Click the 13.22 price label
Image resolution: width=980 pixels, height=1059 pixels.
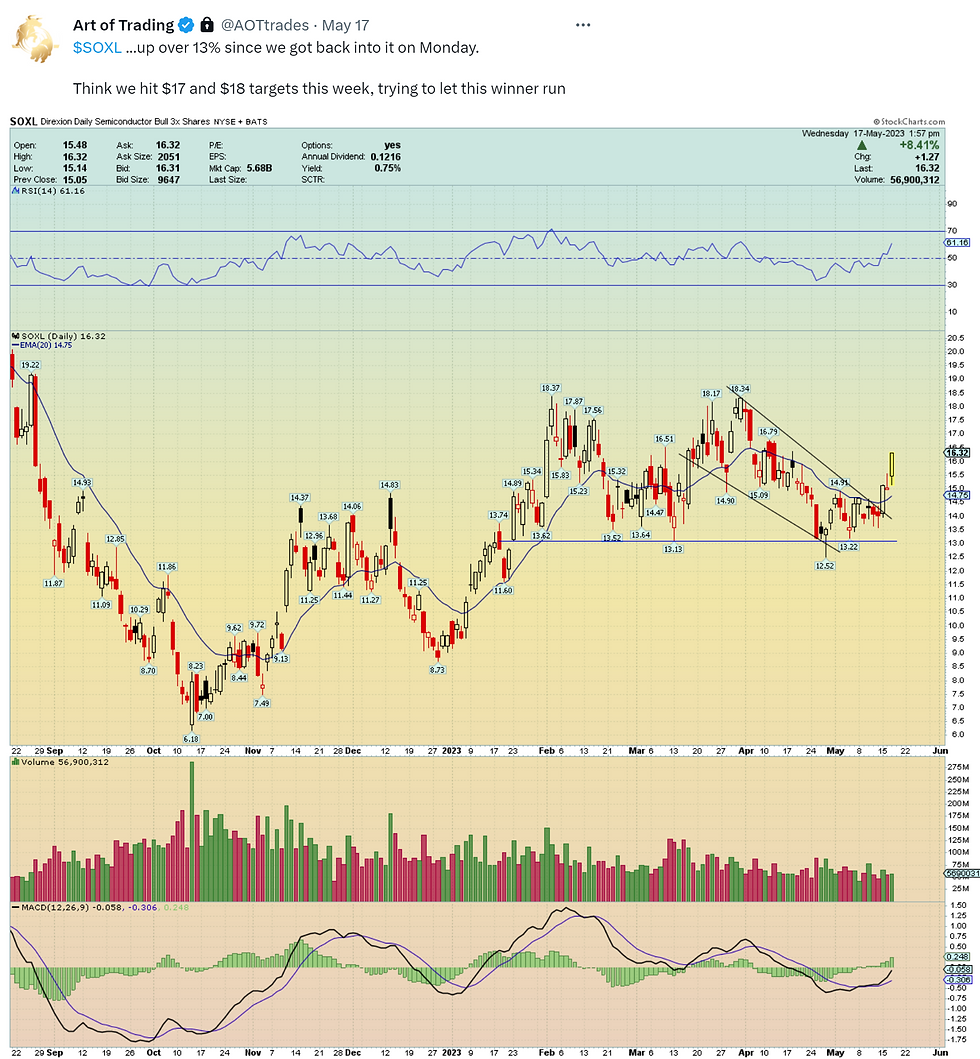coord(848,547)
